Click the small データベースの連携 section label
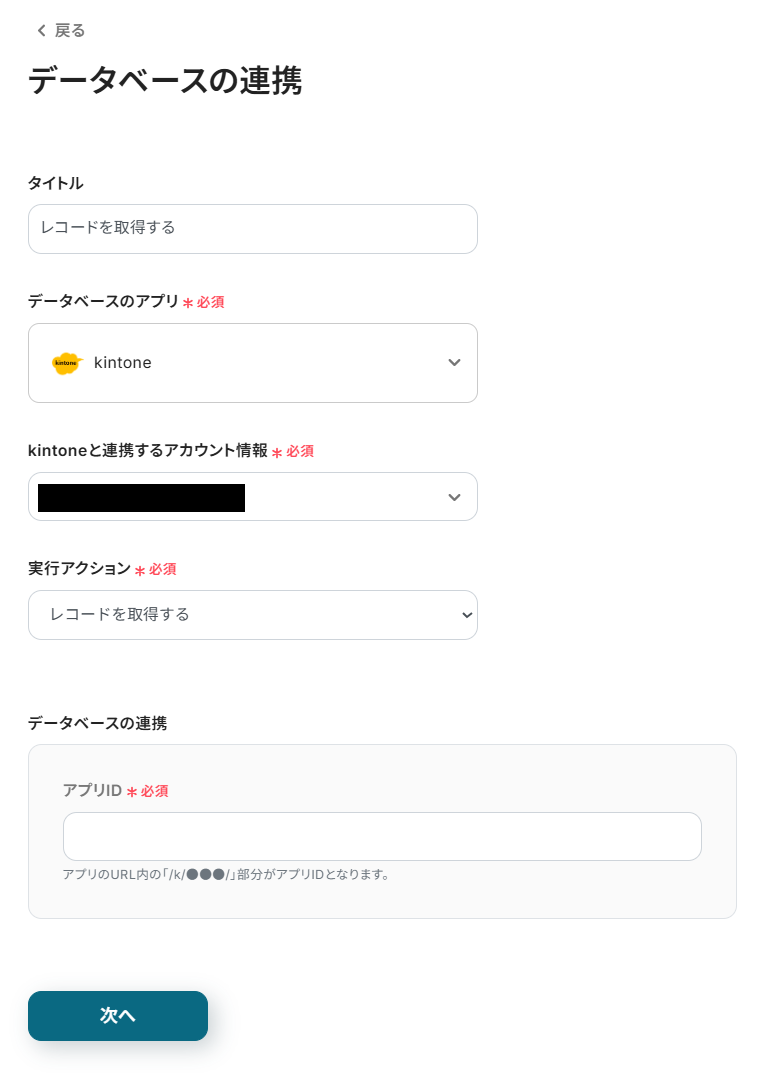765x1073 pixels. (97, 723)
